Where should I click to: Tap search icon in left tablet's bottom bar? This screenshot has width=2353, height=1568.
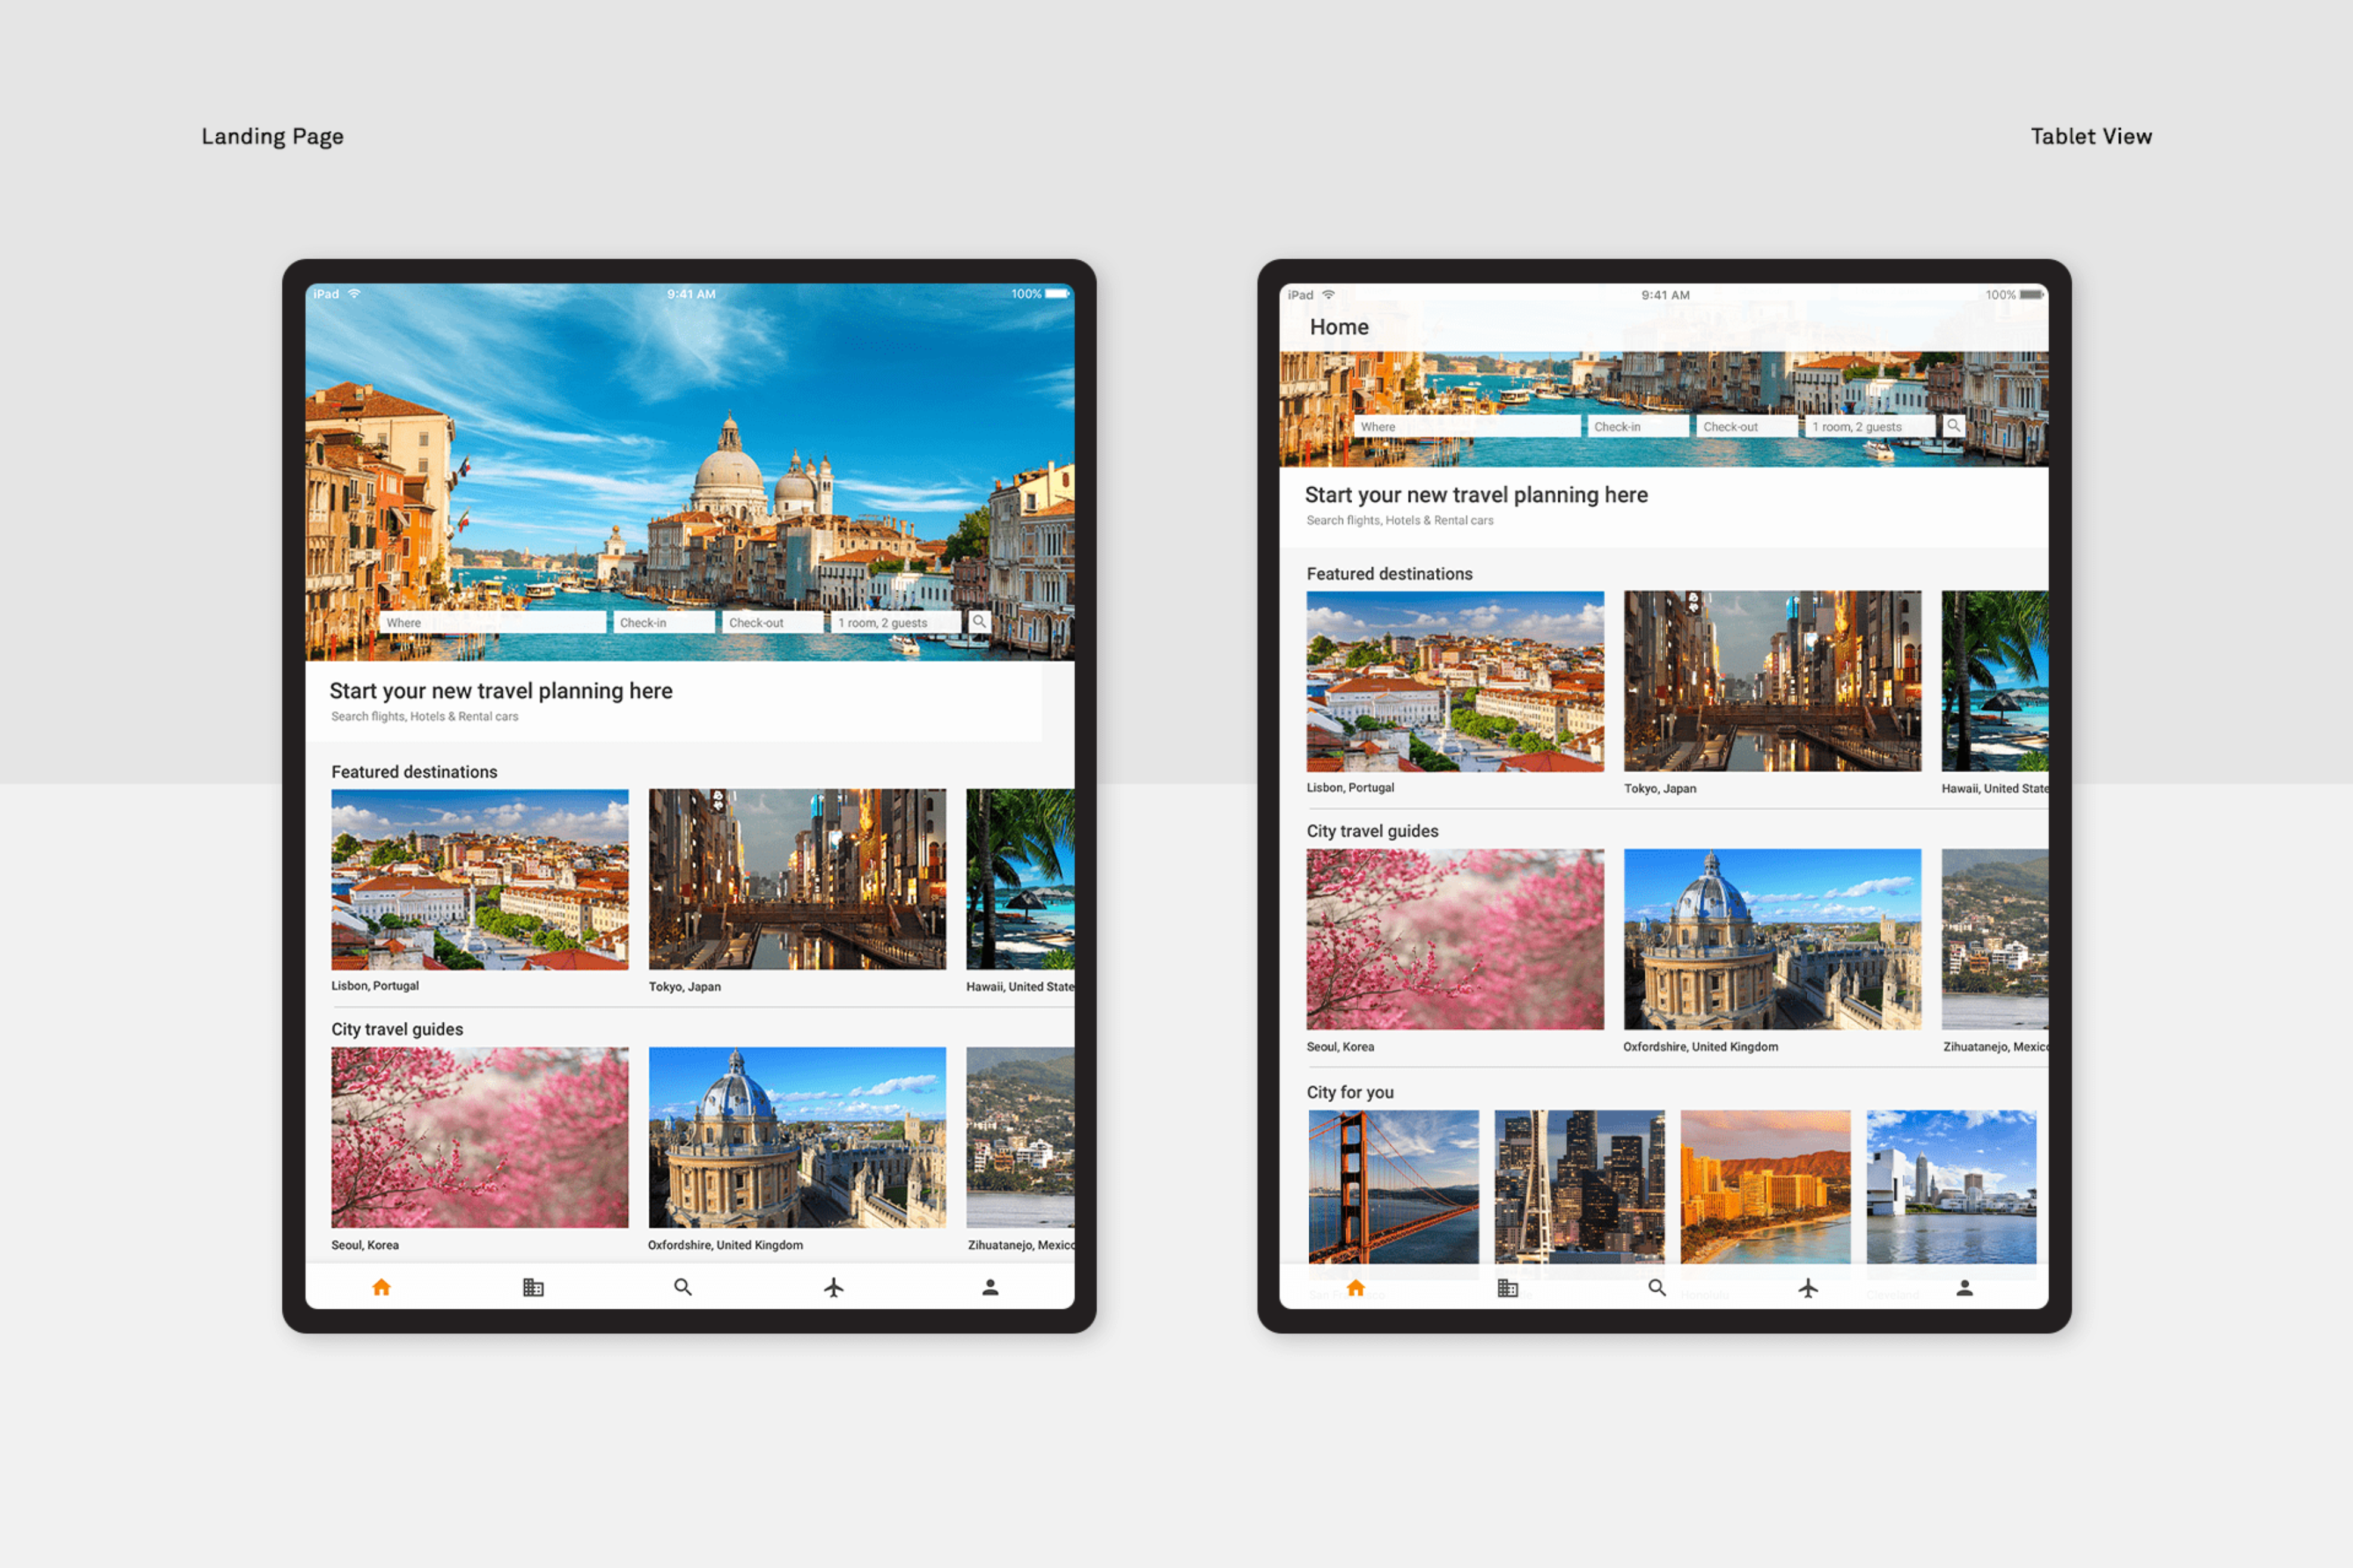(683, 1287)
